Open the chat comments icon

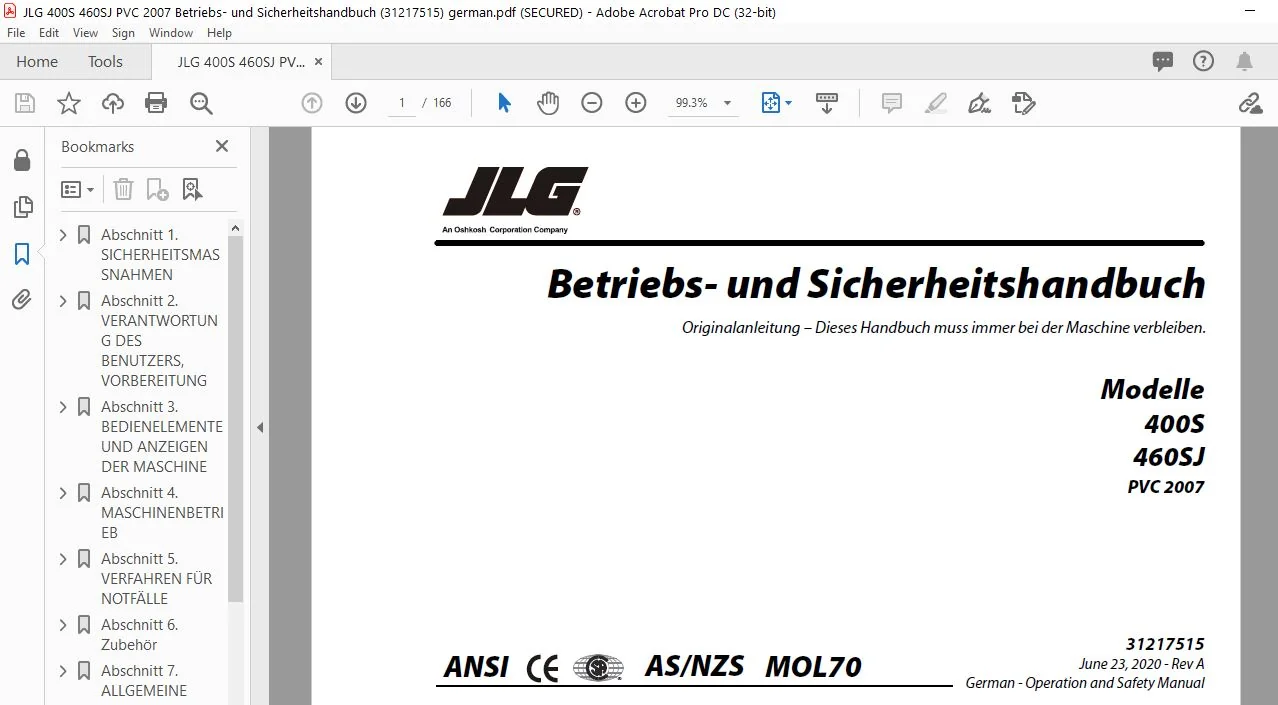(x=1163, y=61)
